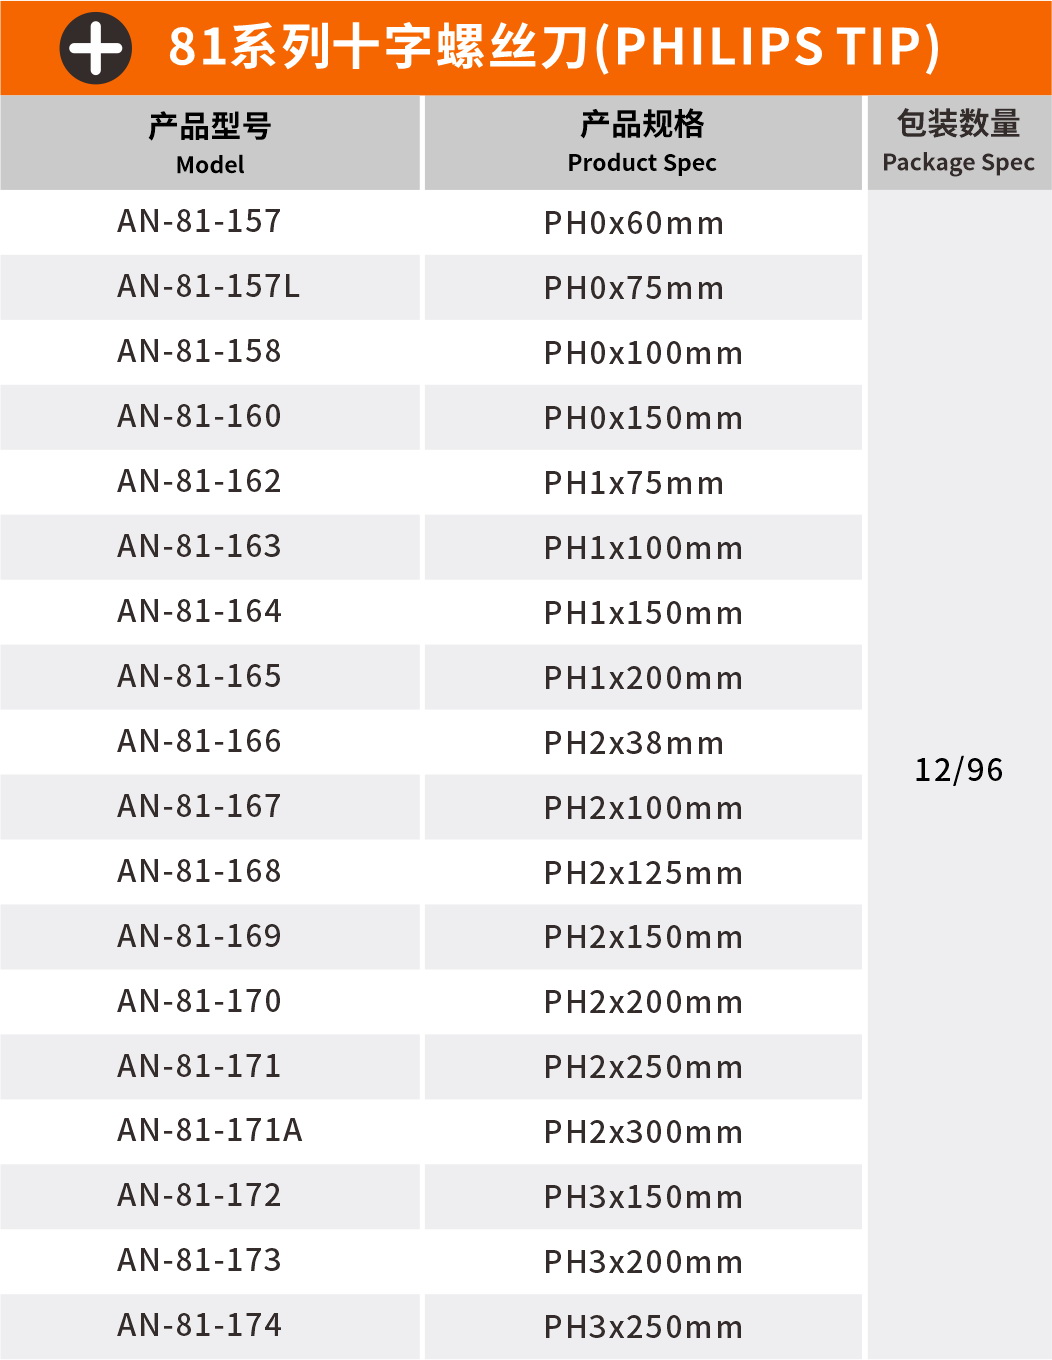Viewport: 1052px width, 1360px height.
Task: Select the PH1x150mm spec cell
Action: click(x=643, y=613)
